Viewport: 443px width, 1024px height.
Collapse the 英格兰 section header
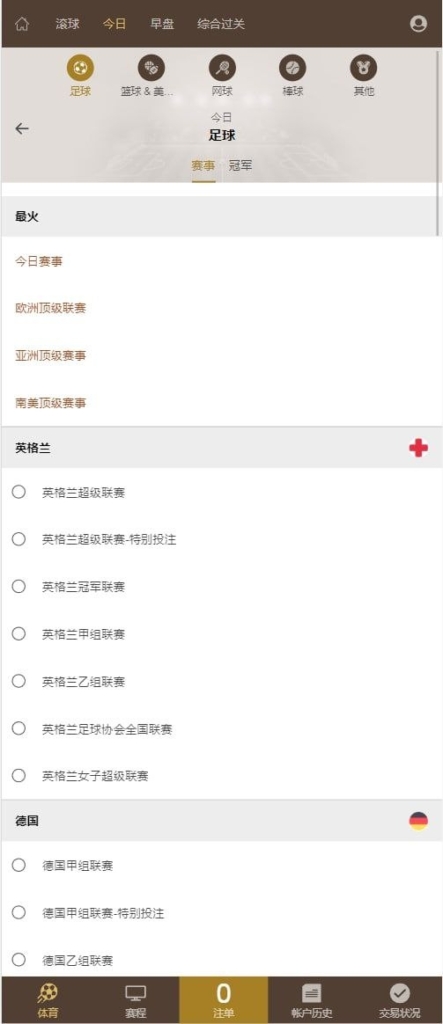pos(222,448)
